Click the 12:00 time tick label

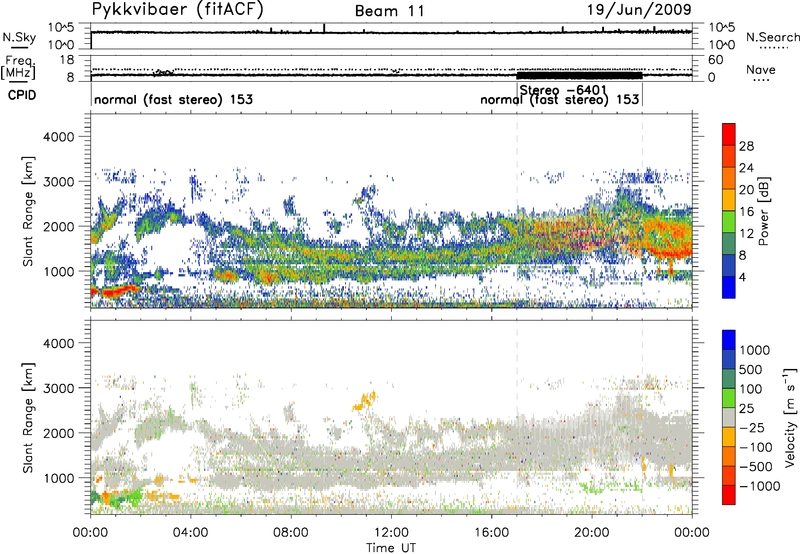[391, 533]
